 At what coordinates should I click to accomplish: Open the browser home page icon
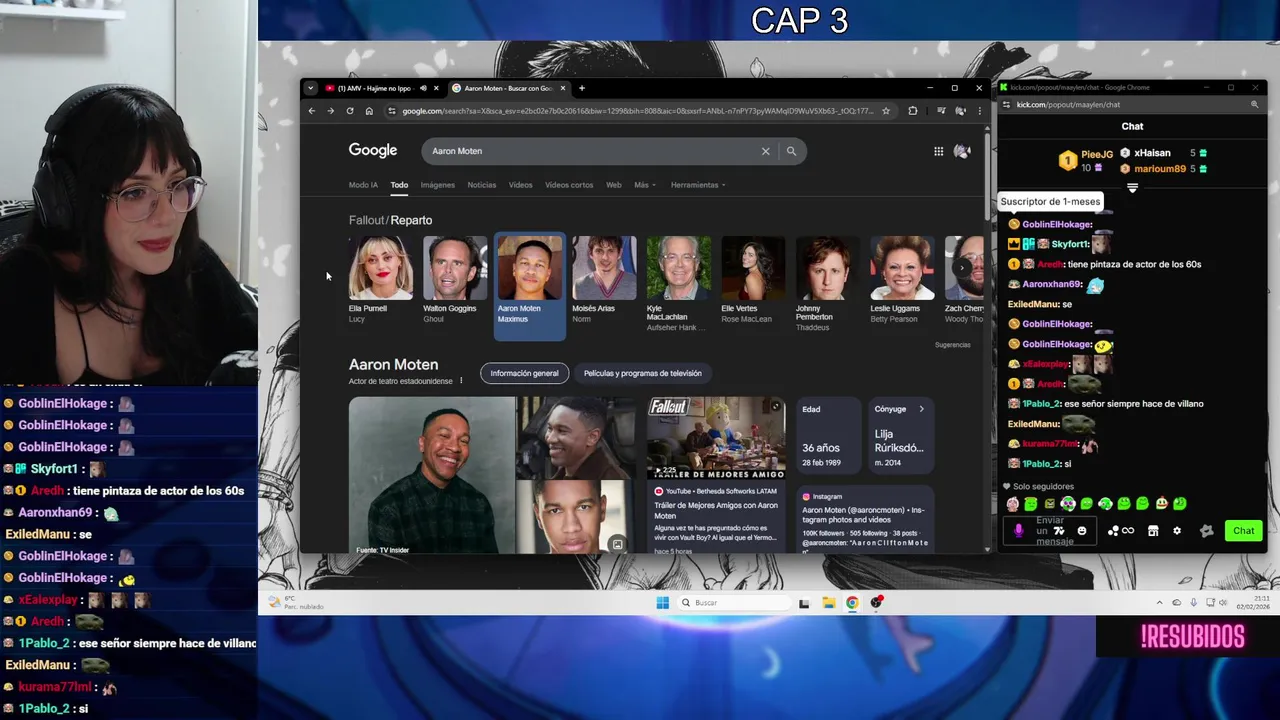point(369,111)
